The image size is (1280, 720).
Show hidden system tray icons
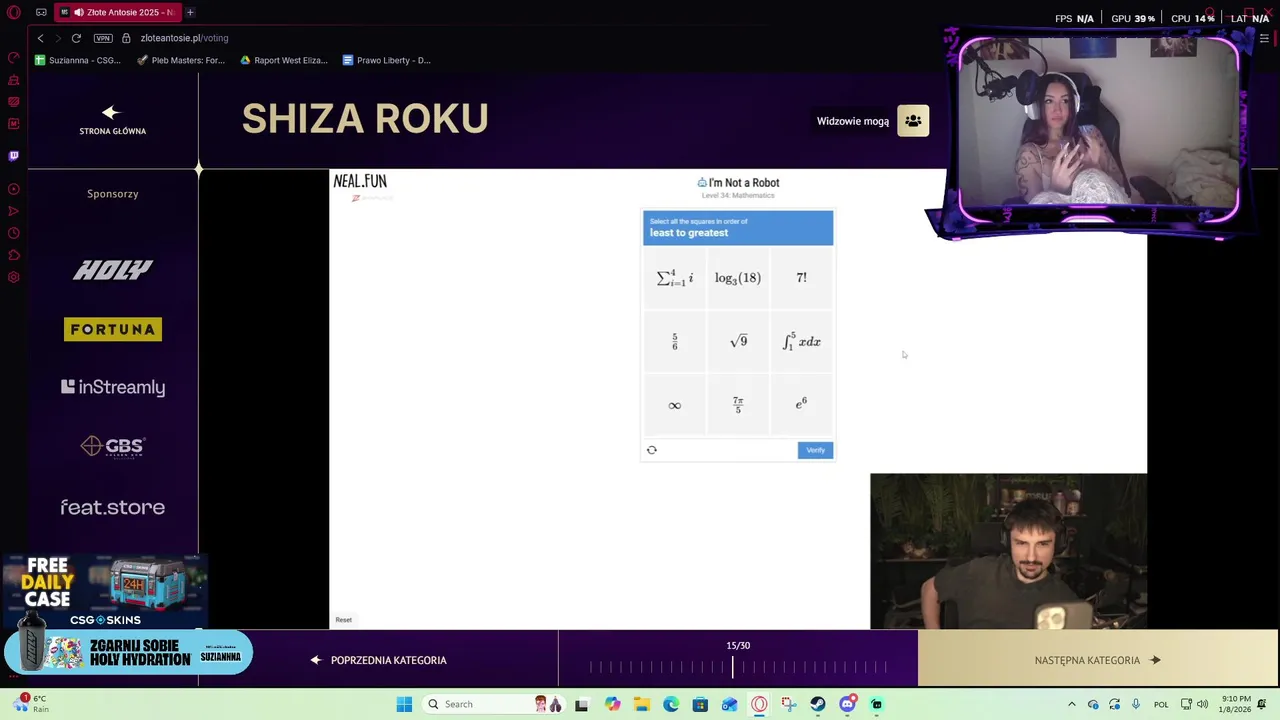pos(1071,704)
